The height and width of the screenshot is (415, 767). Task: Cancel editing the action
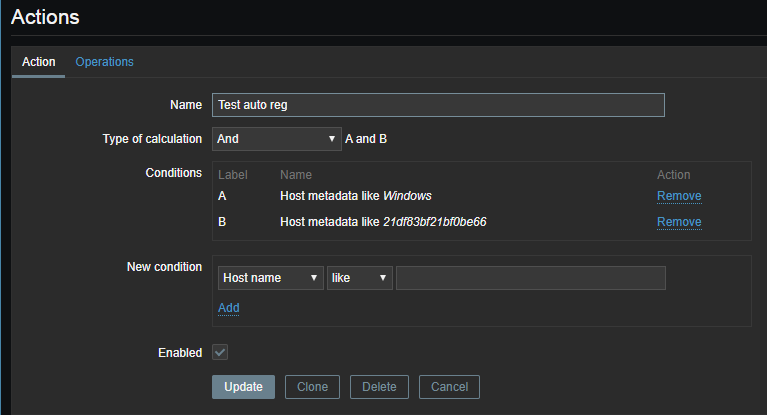pyautogui.click(x=449, y=387)
